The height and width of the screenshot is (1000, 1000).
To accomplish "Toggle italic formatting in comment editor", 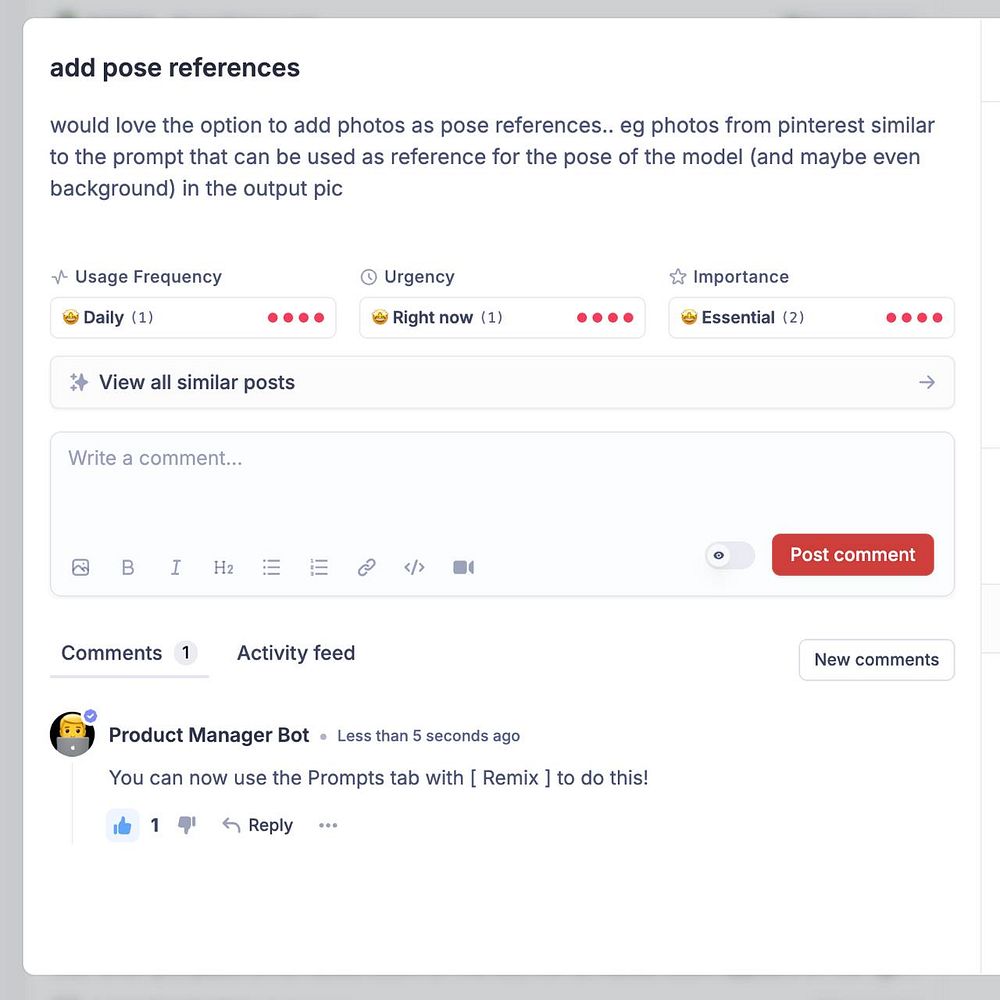I will tap(176, 567).
